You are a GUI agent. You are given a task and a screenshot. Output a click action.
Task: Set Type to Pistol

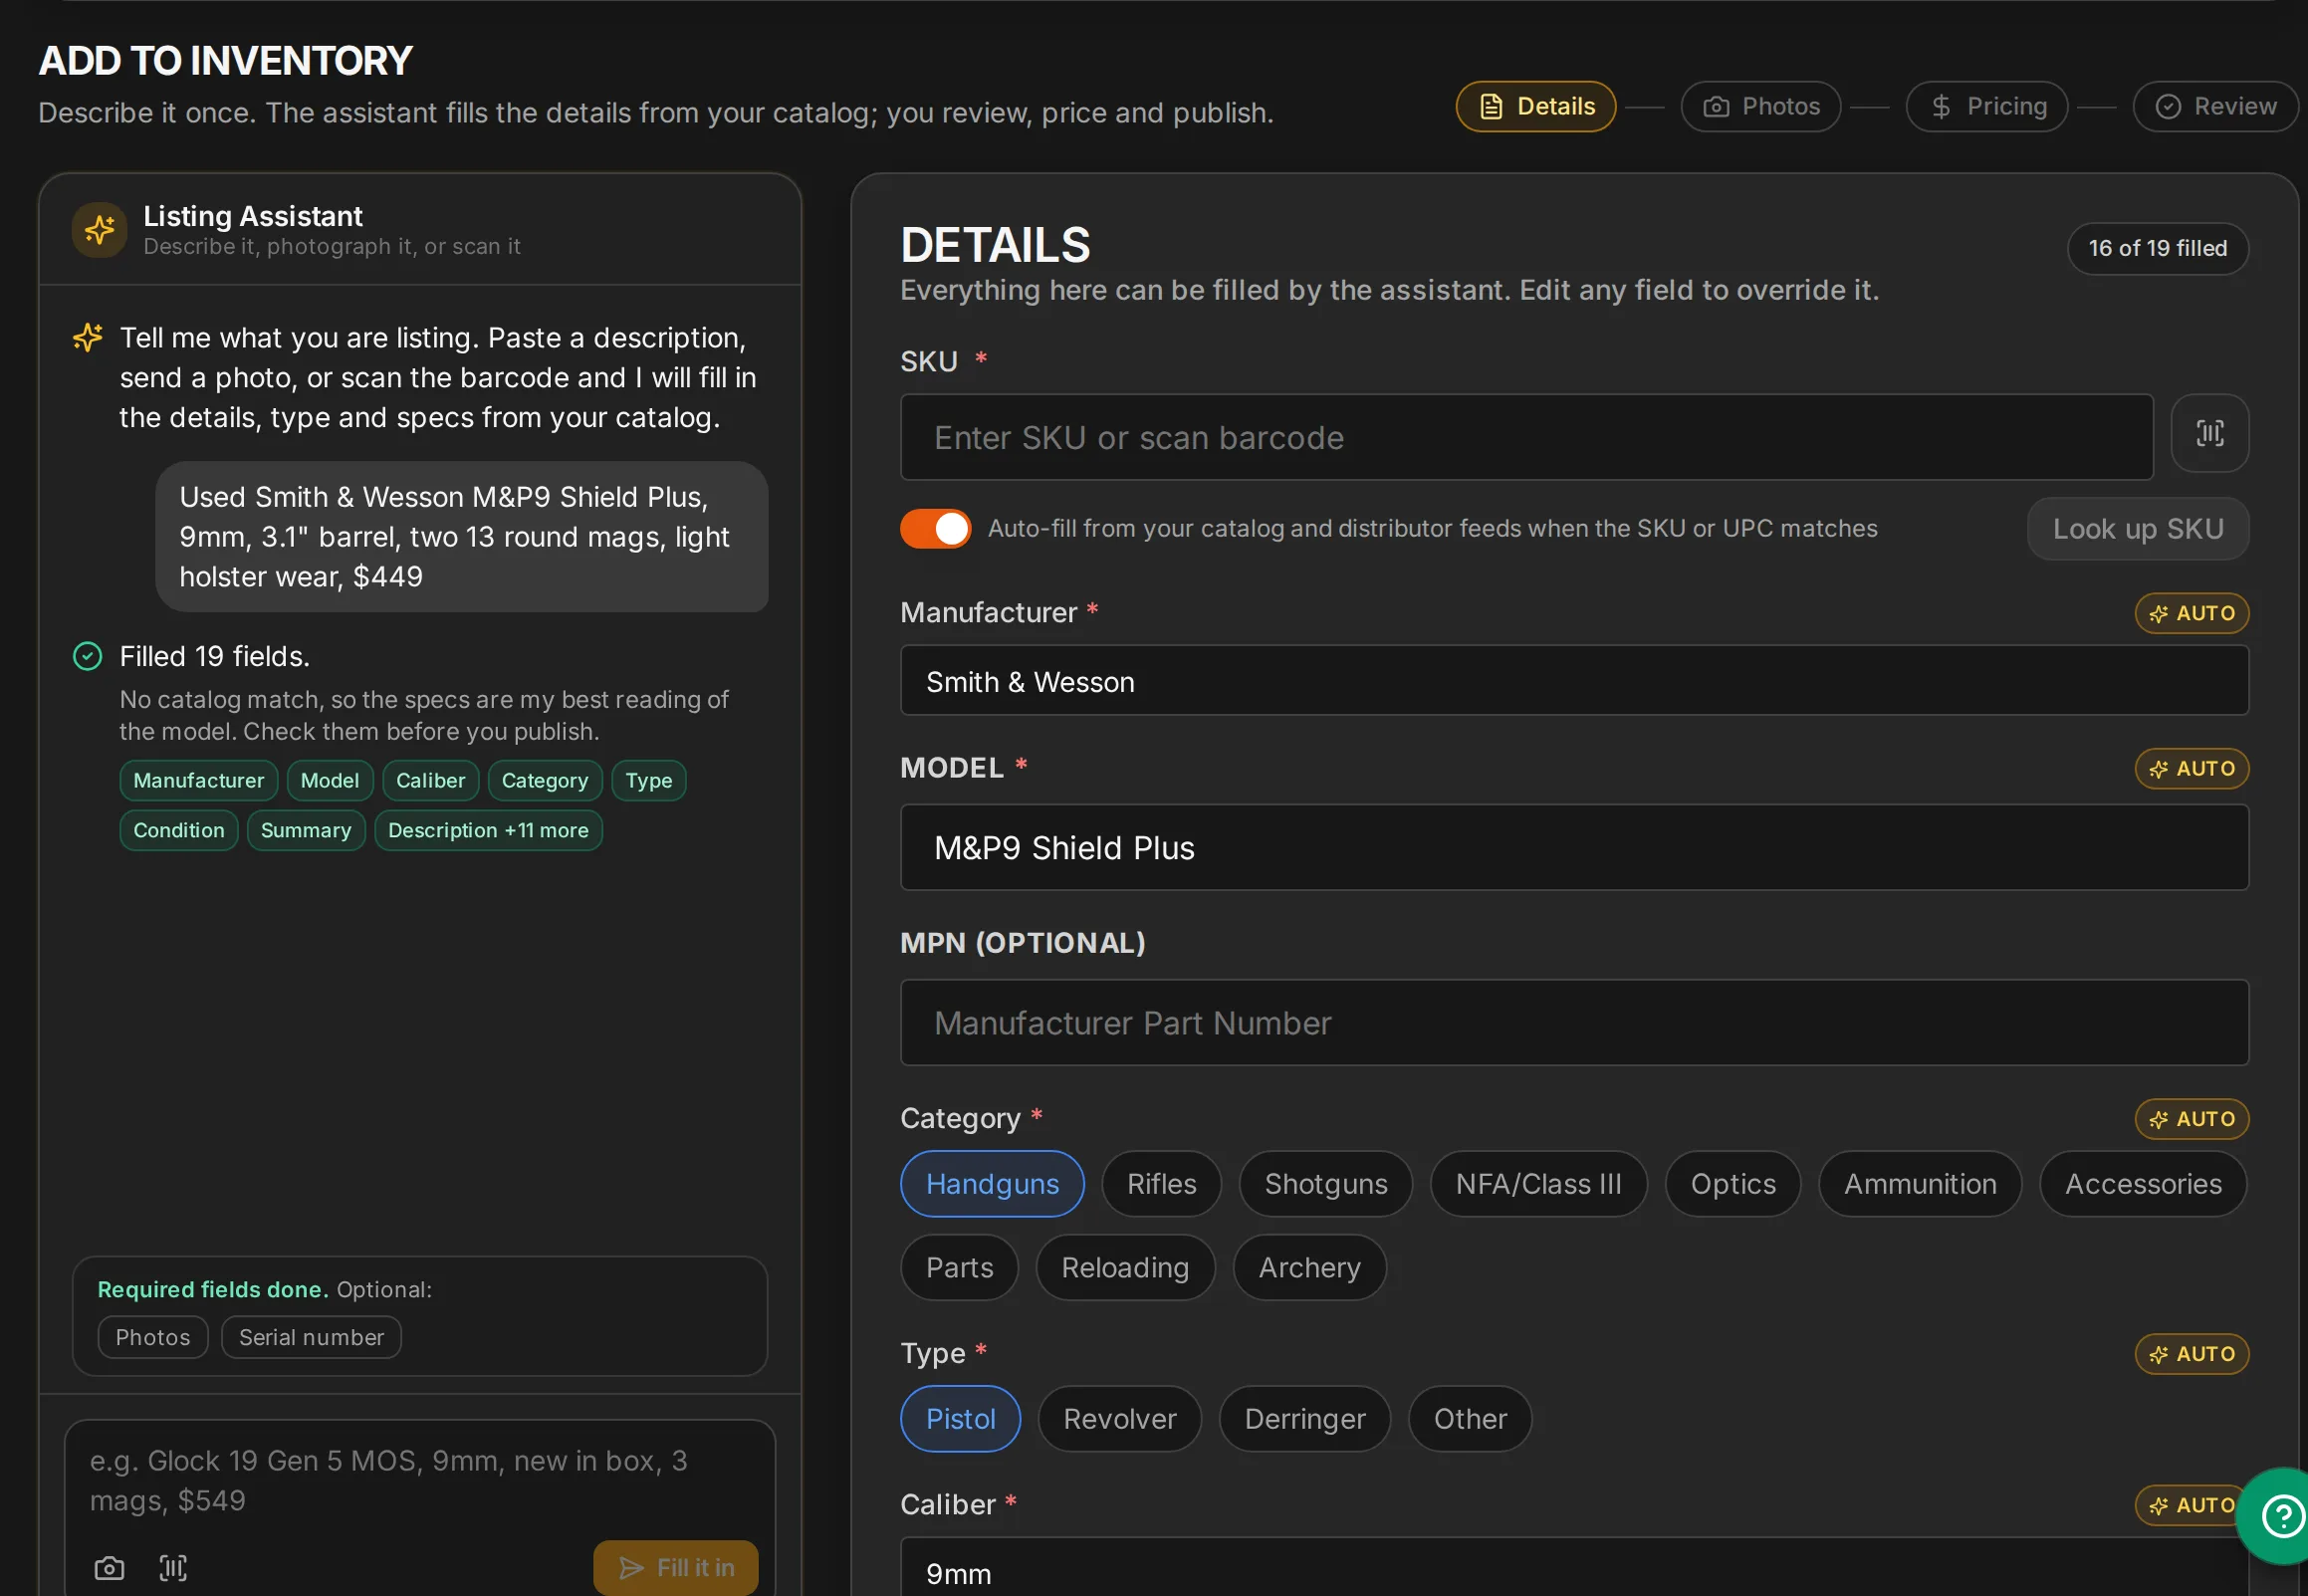(x=960, y=1418)
